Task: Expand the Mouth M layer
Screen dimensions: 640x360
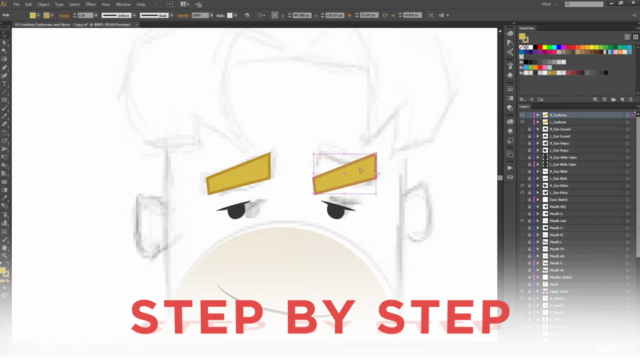Action: (538, 235)
